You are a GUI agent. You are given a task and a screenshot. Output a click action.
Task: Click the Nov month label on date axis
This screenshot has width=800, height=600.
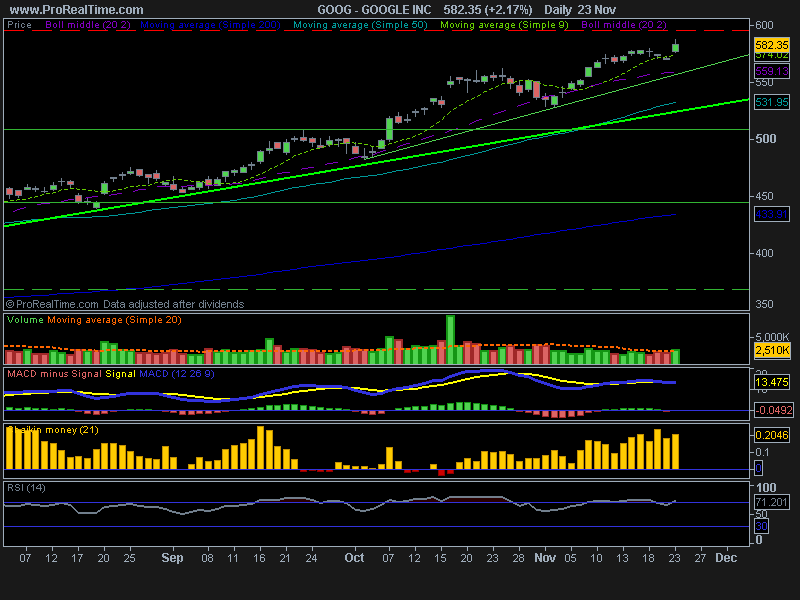545,558
